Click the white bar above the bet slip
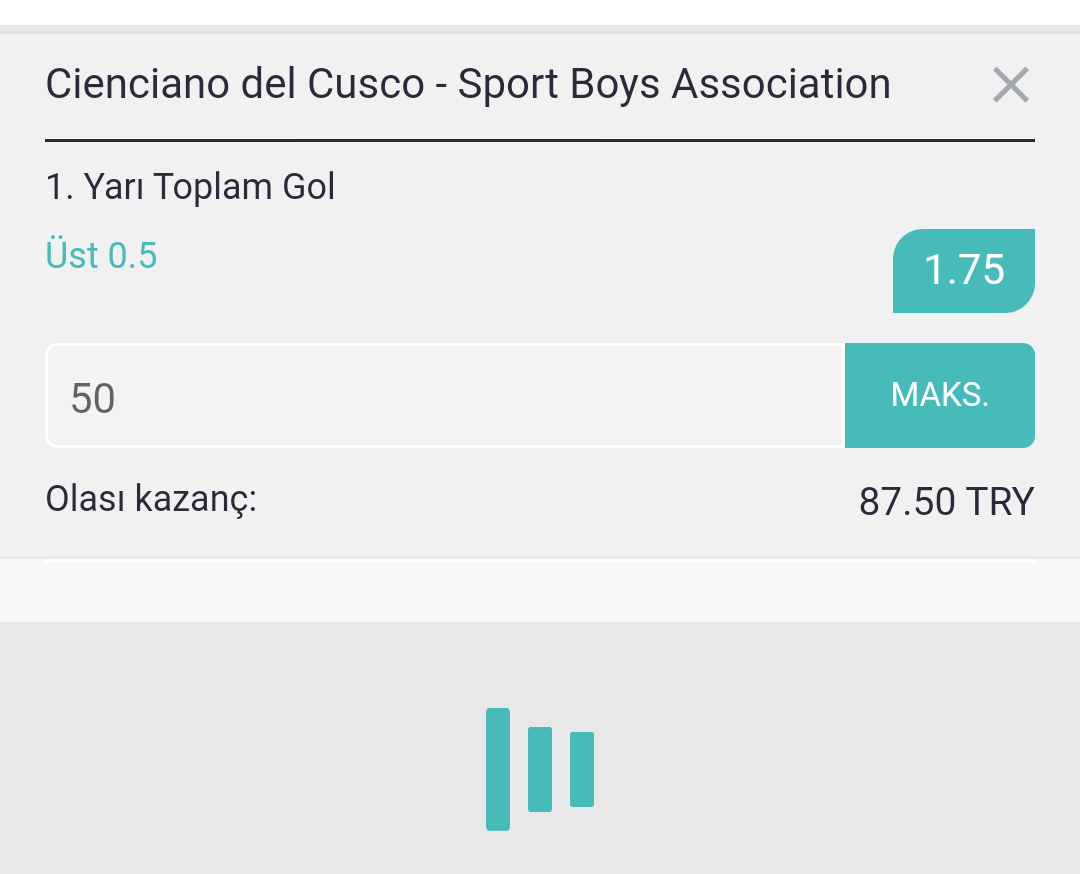 click(x=540, y=12)
